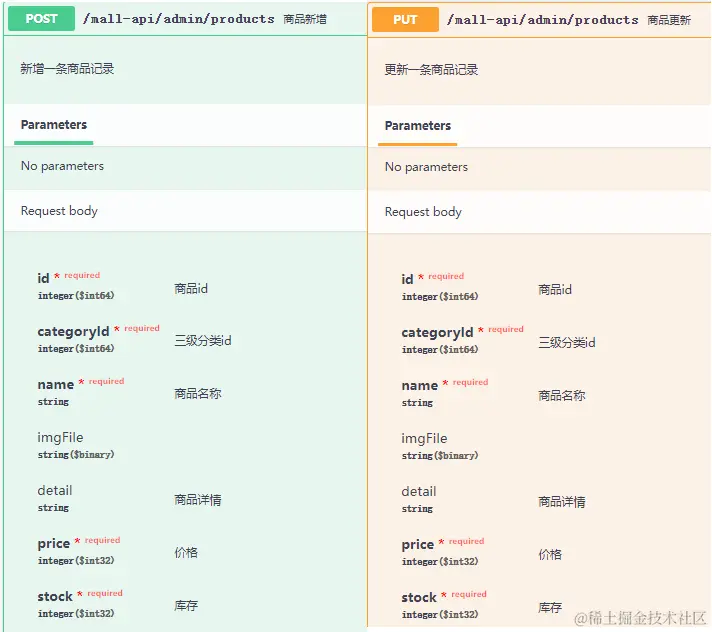The image size is (712, 632).
Task: Click 'No parameters' in PUT panel
Action: [426, 167]
